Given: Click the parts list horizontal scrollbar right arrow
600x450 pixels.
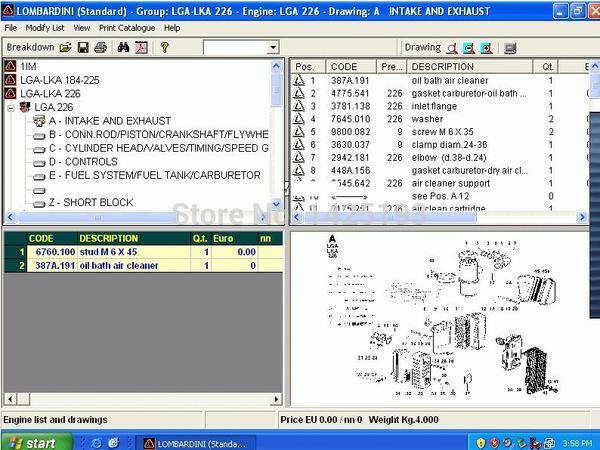Looking at the screenshot, I should pos(582,217).
